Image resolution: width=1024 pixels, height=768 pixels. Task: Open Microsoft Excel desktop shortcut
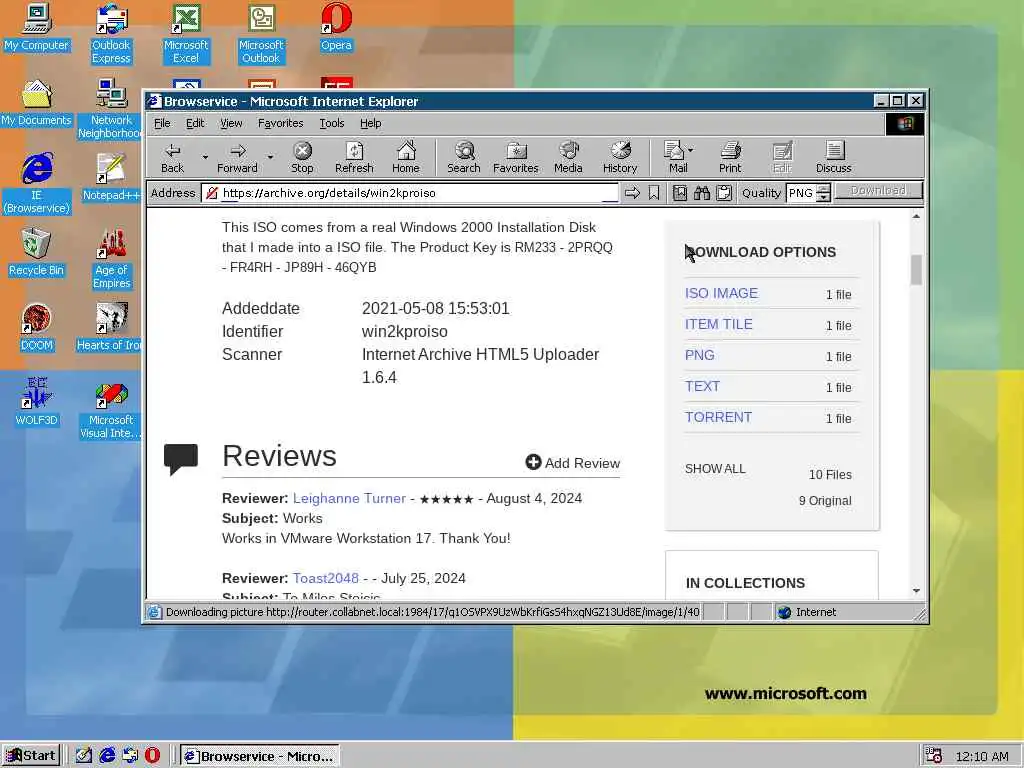click(x=186, y=34)
